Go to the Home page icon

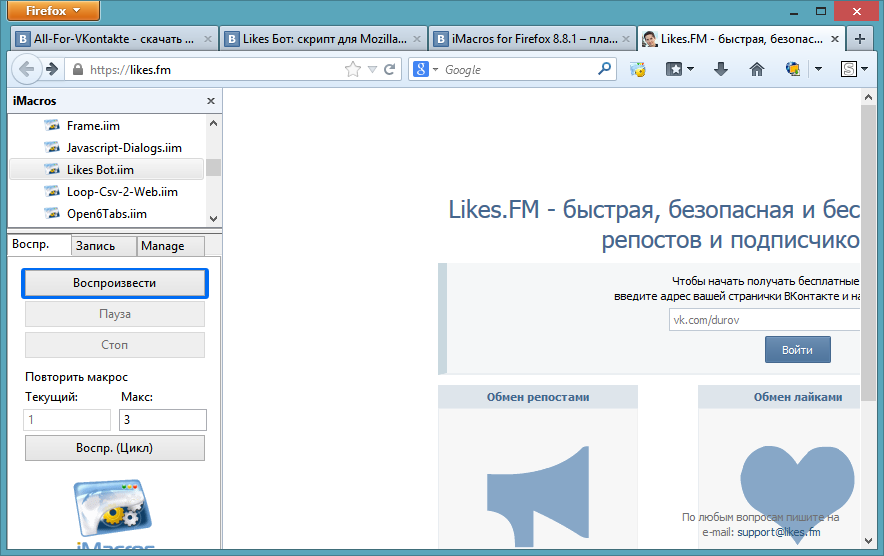pos(757,69)
